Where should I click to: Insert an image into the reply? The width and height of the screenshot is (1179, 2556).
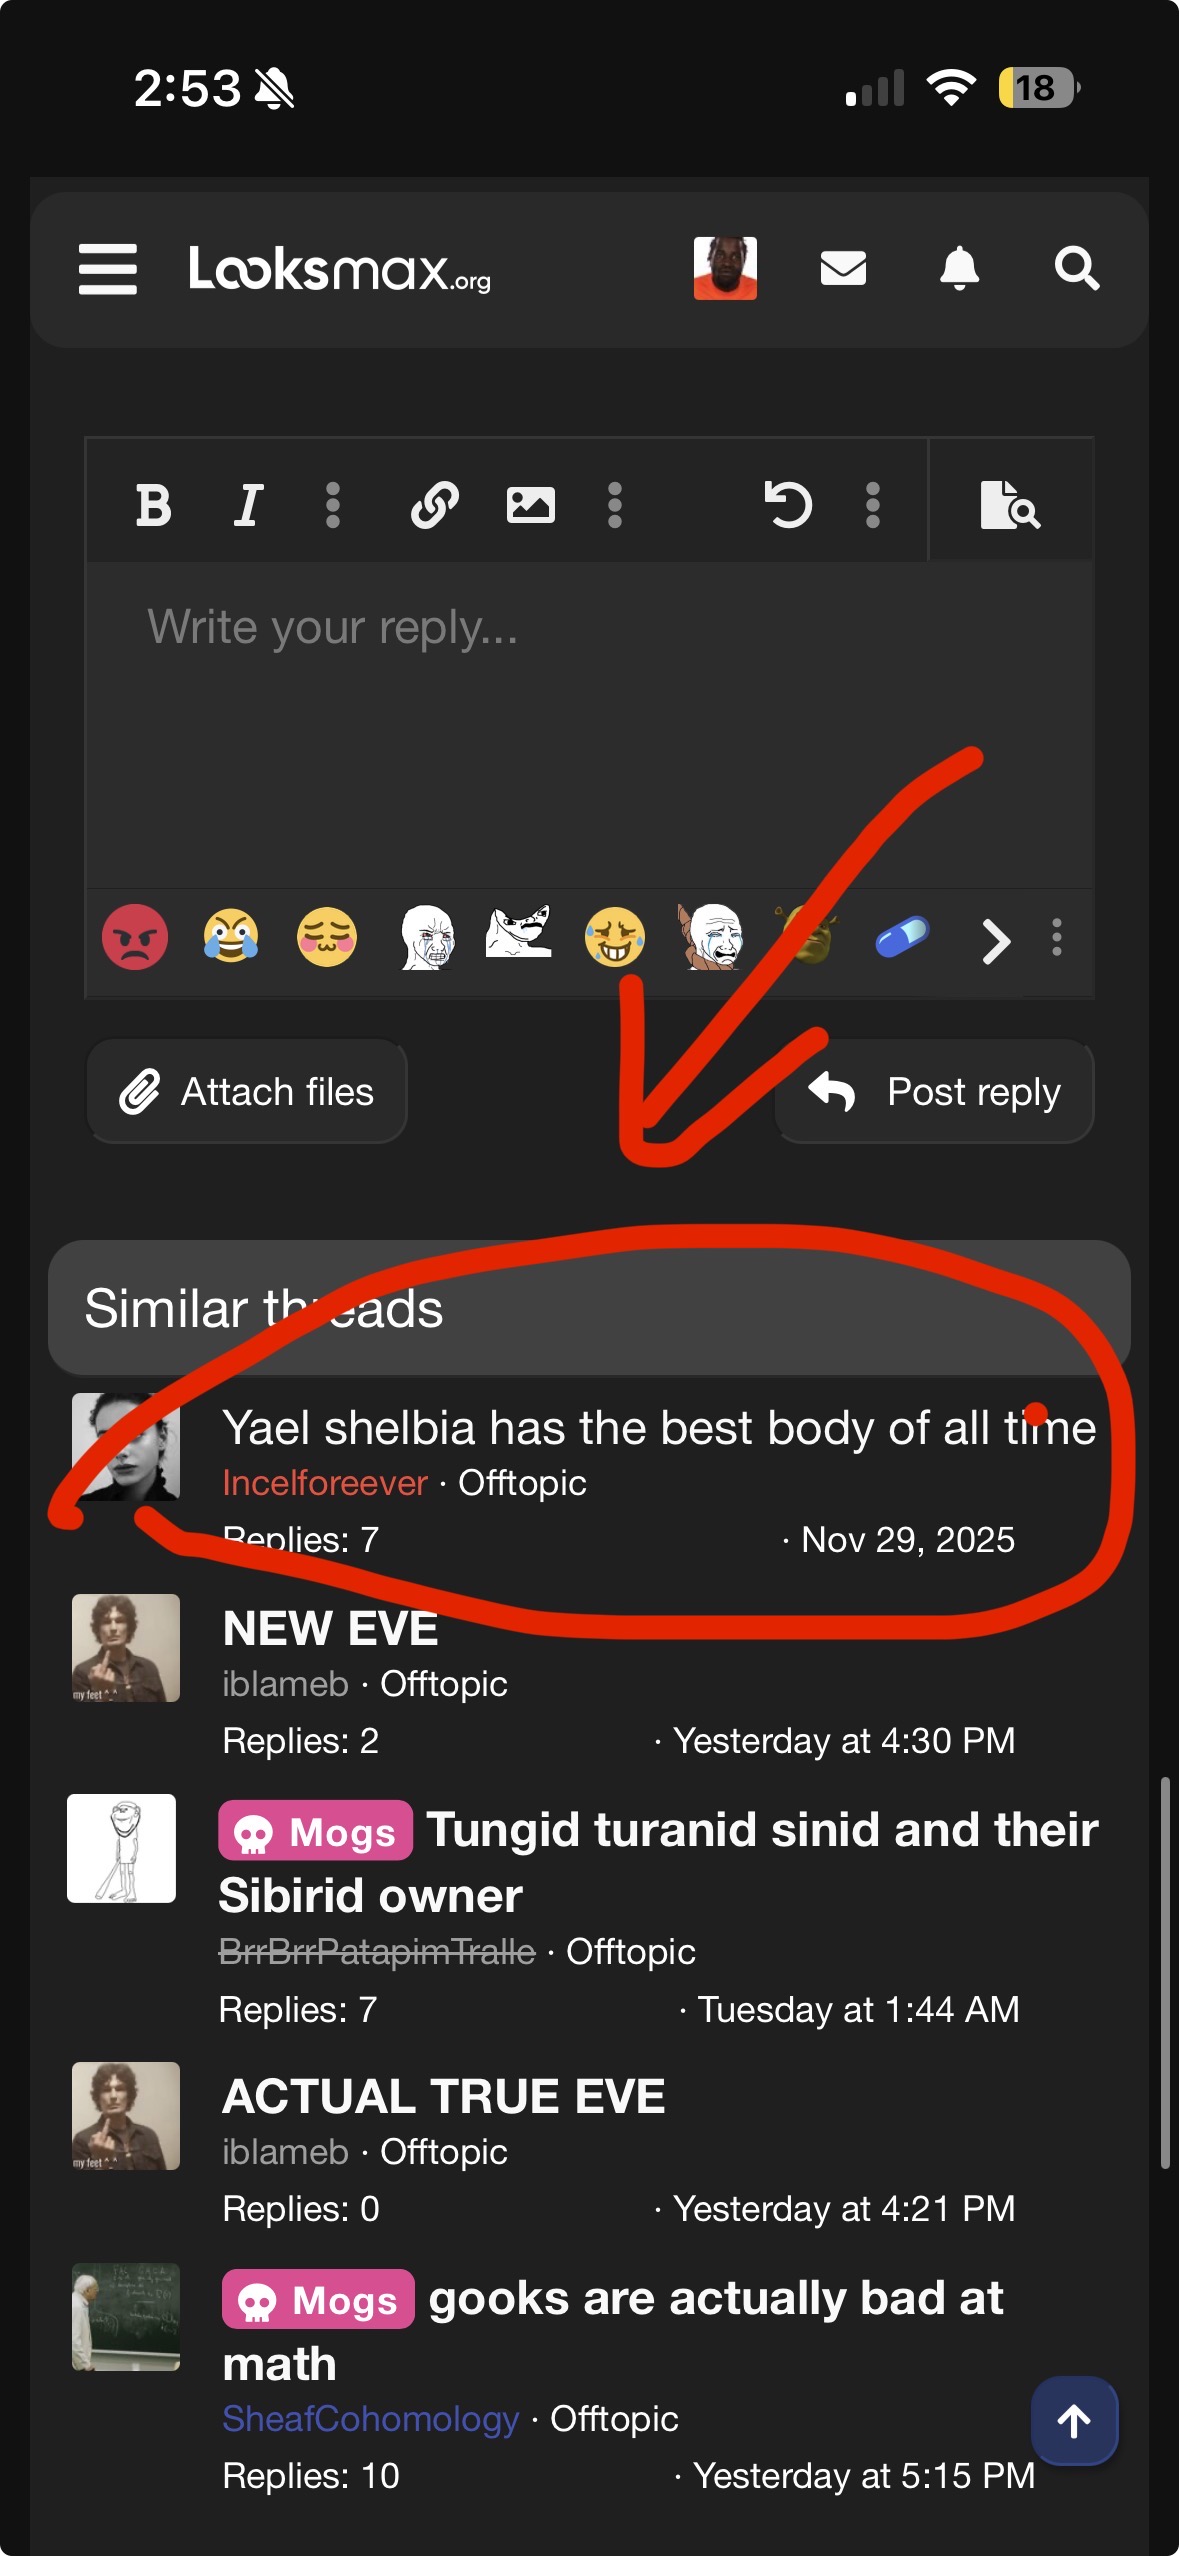(x=530, y=505)
